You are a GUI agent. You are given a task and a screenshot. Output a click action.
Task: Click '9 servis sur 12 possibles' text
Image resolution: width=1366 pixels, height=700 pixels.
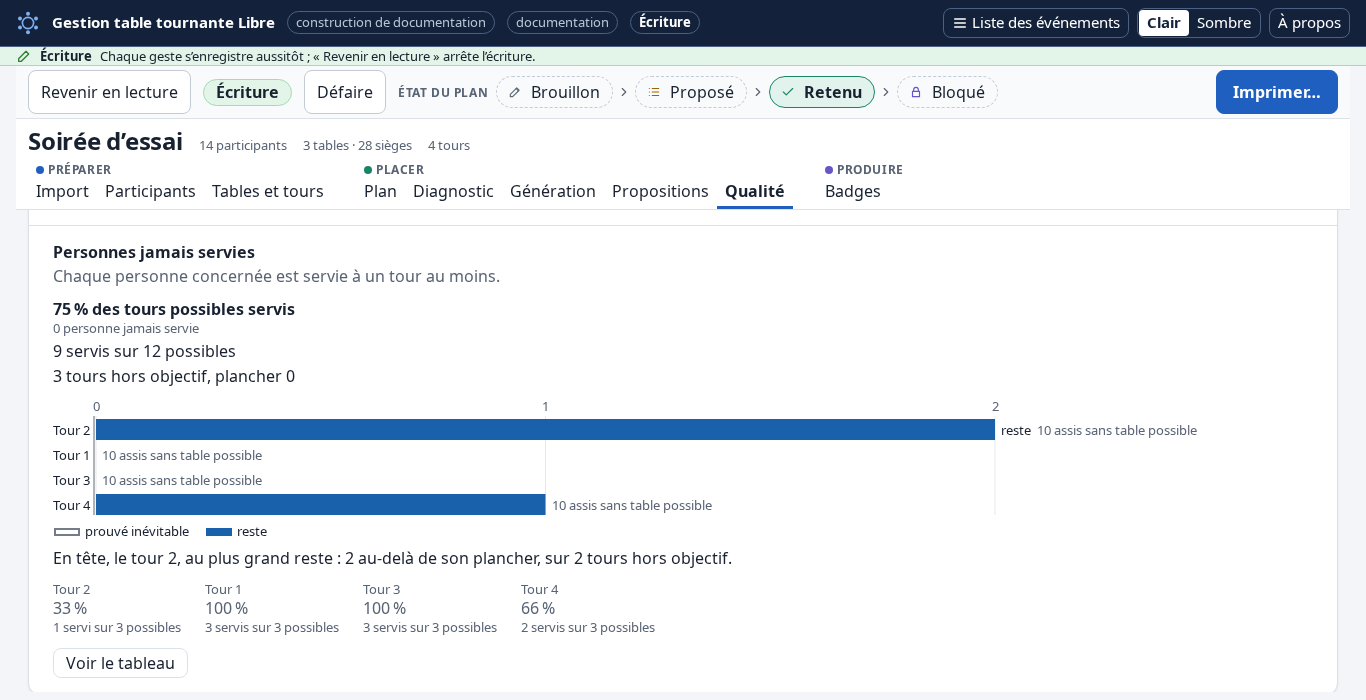(144, 351)
